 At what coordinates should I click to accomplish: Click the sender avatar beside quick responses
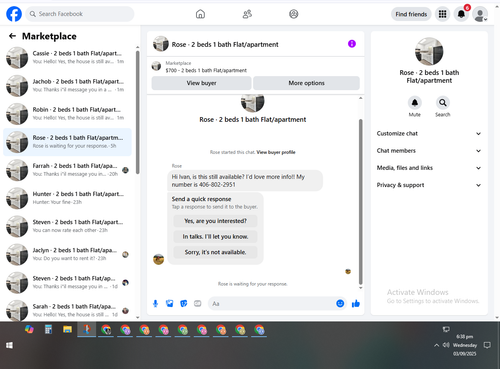tap(158, 259)
